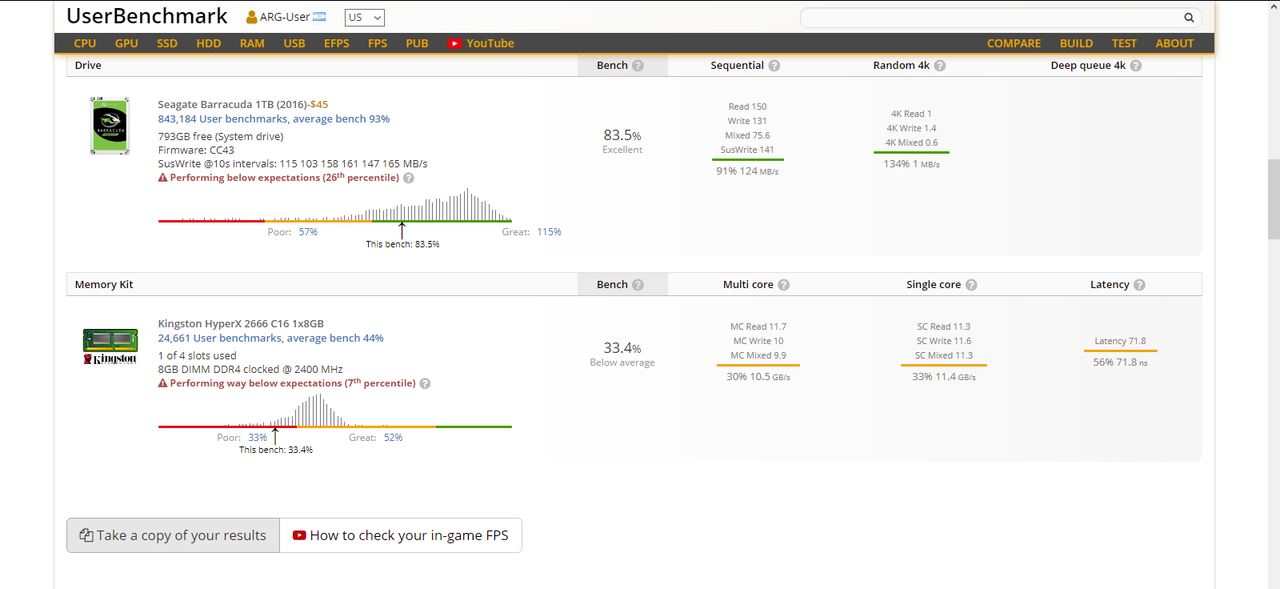1280x589 pixels.
Task: Open the EFPS menu
Action: pyautogui.click(x=337, y=43)
